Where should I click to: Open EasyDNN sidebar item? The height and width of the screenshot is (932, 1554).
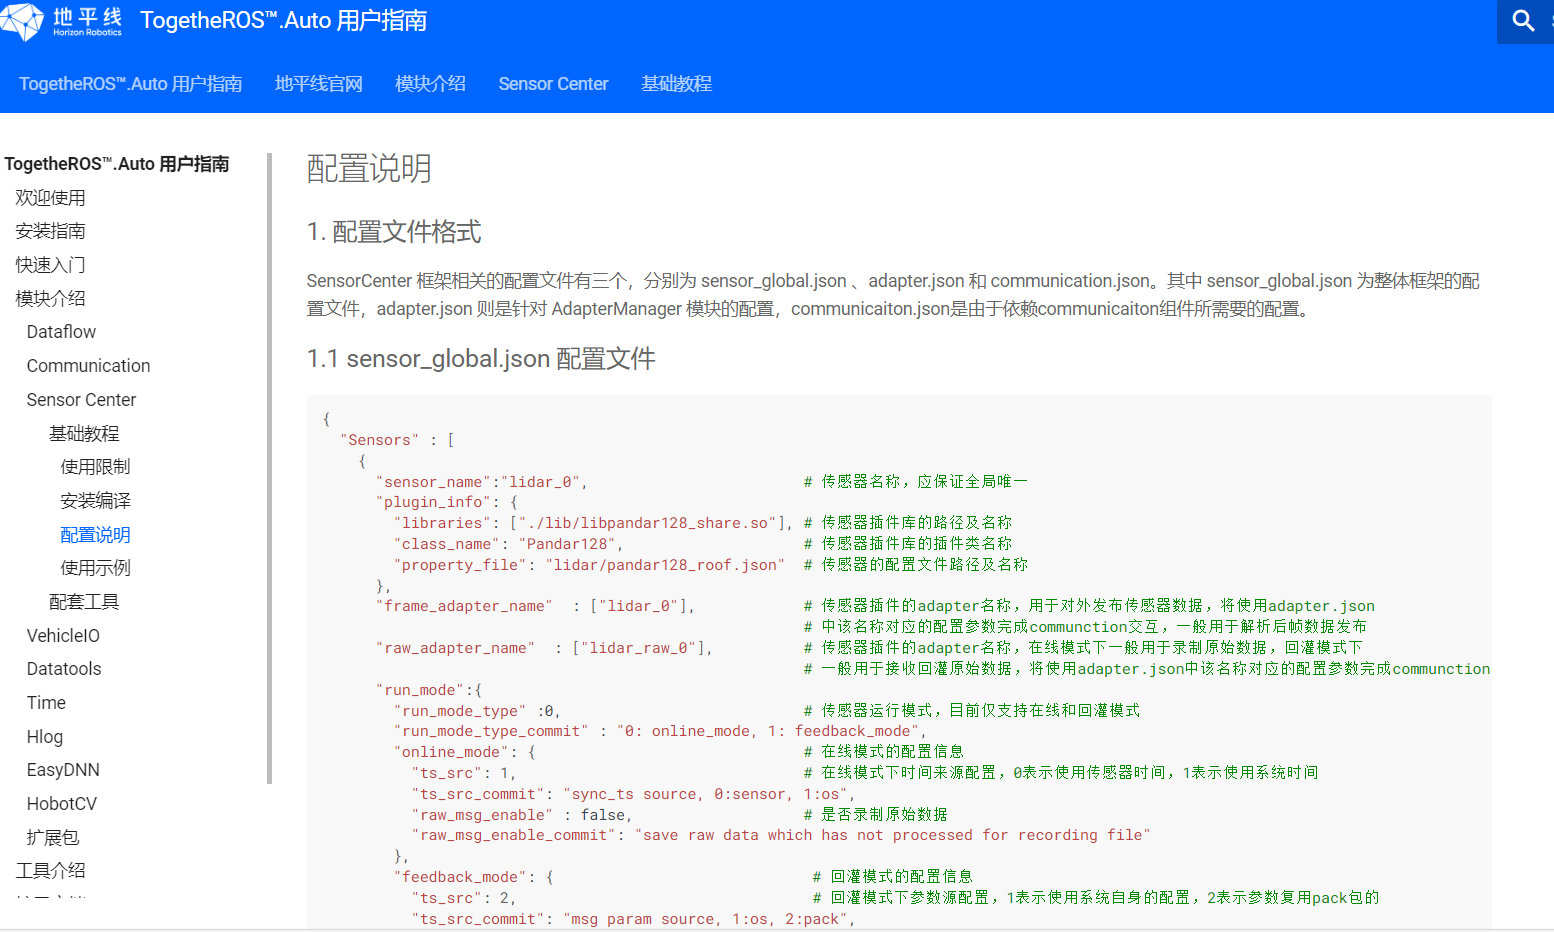coord(63,770)
